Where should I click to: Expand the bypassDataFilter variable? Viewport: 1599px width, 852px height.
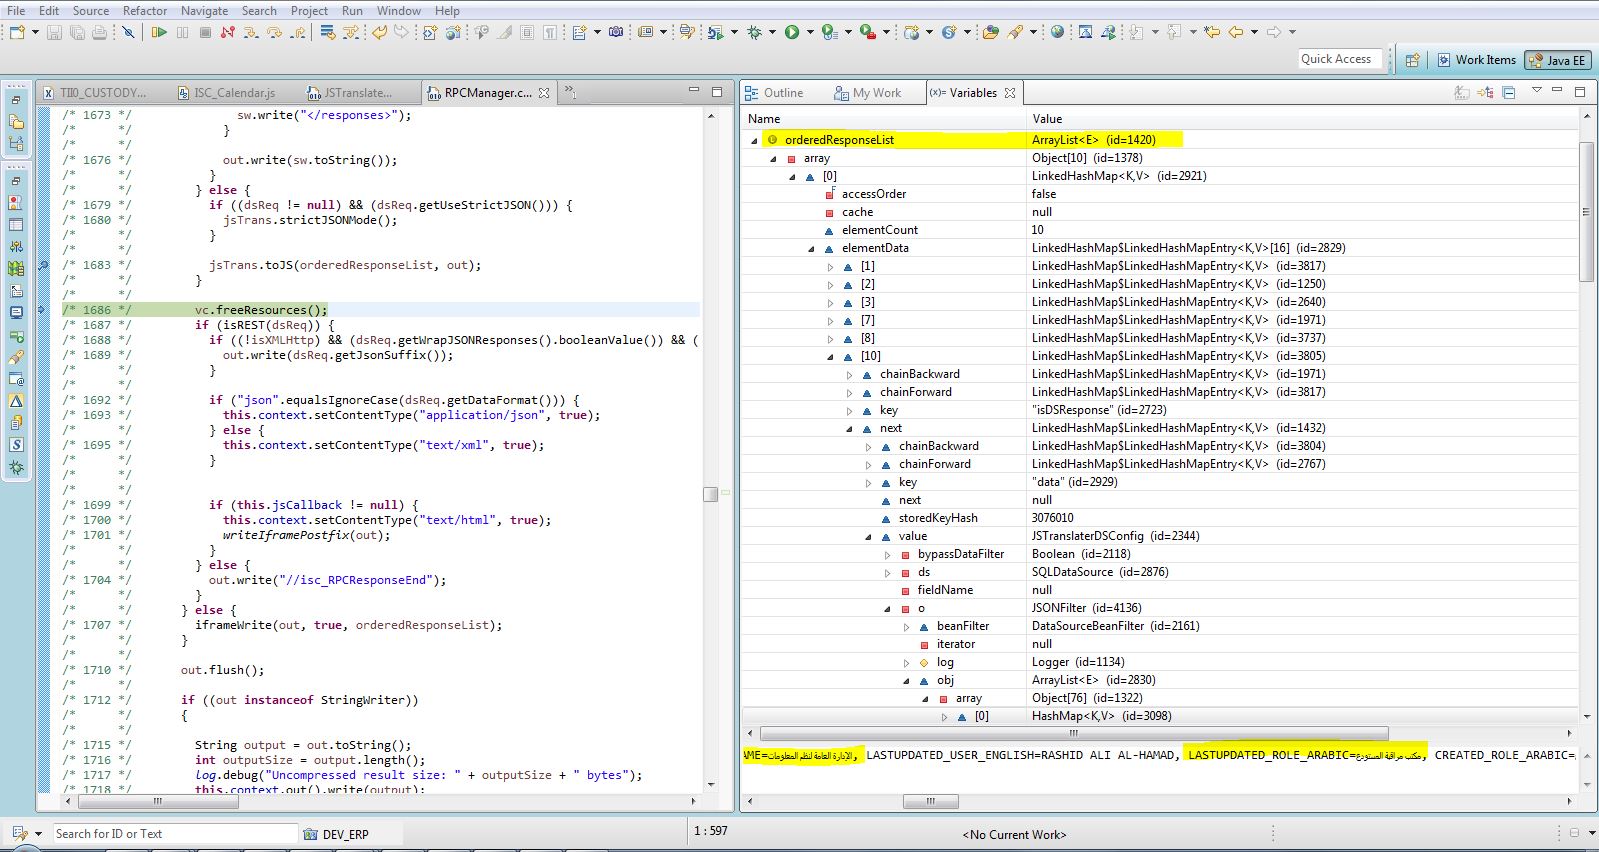[887, 554]
